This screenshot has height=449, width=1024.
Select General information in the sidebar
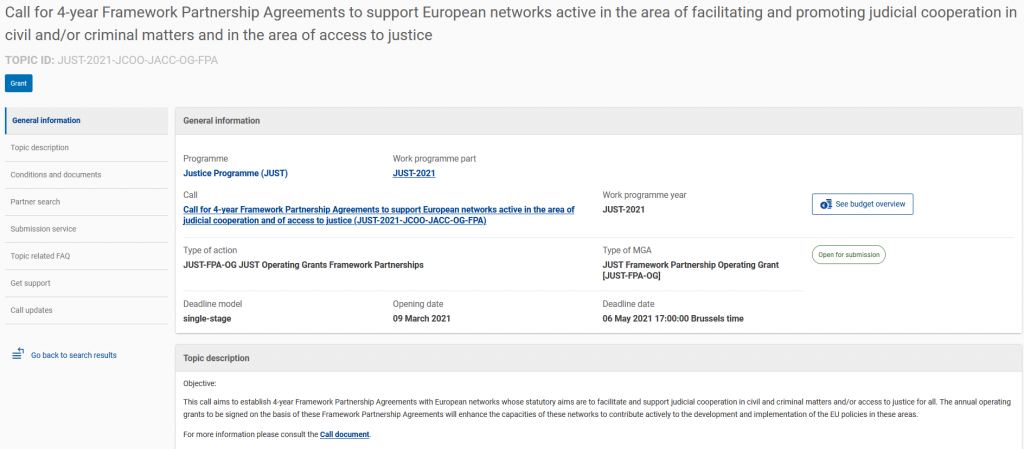coord(86,121)
